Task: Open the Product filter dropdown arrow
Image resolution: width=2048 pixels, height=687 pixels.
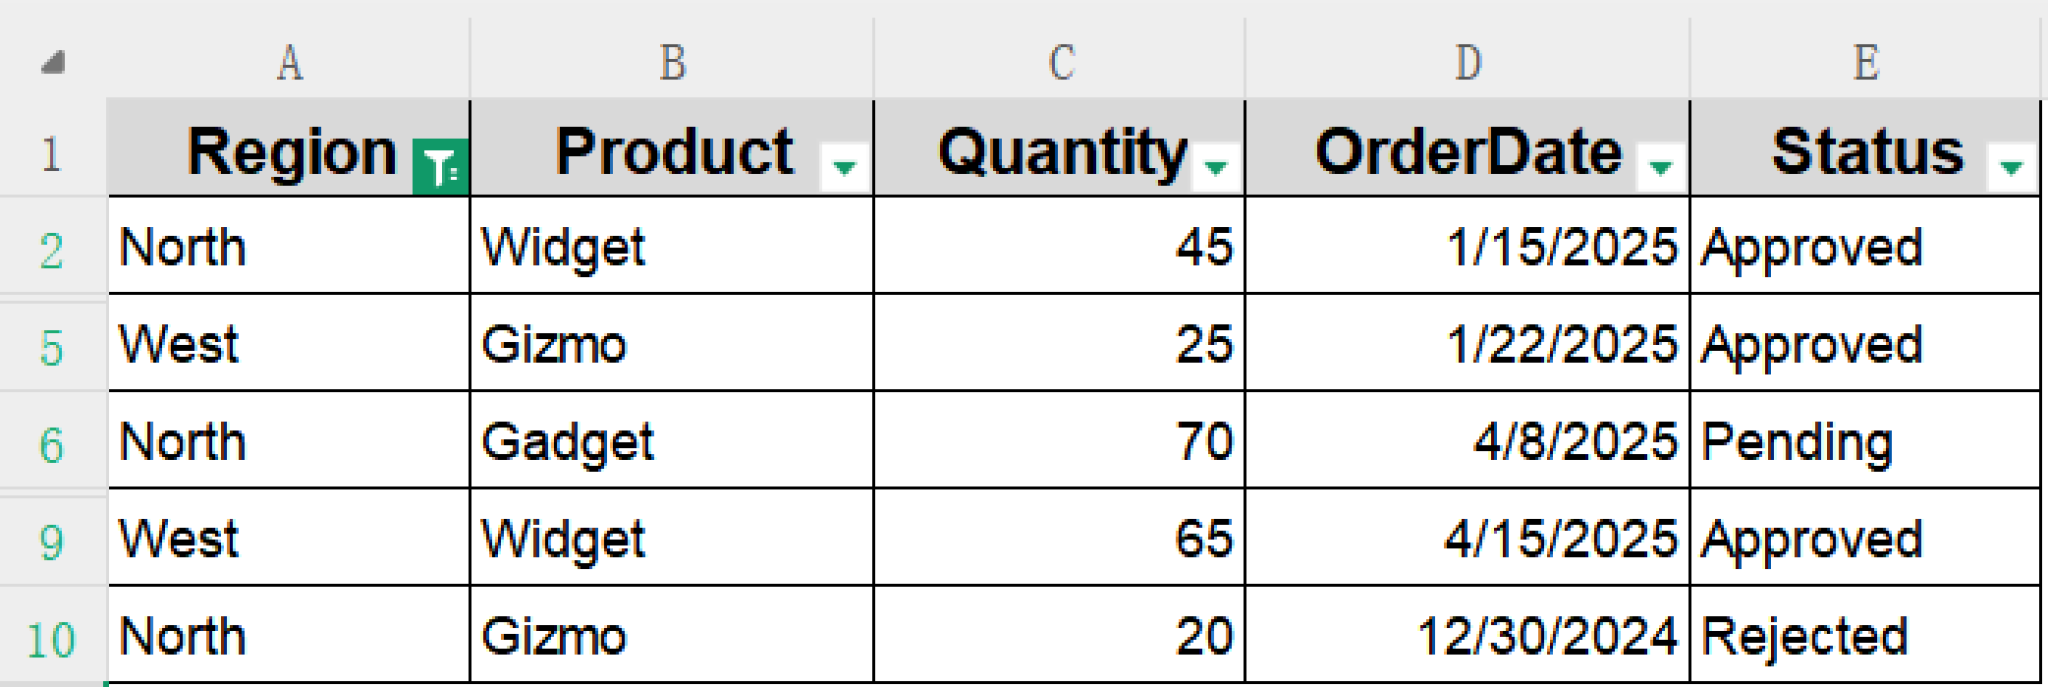Action: point(843,168)
